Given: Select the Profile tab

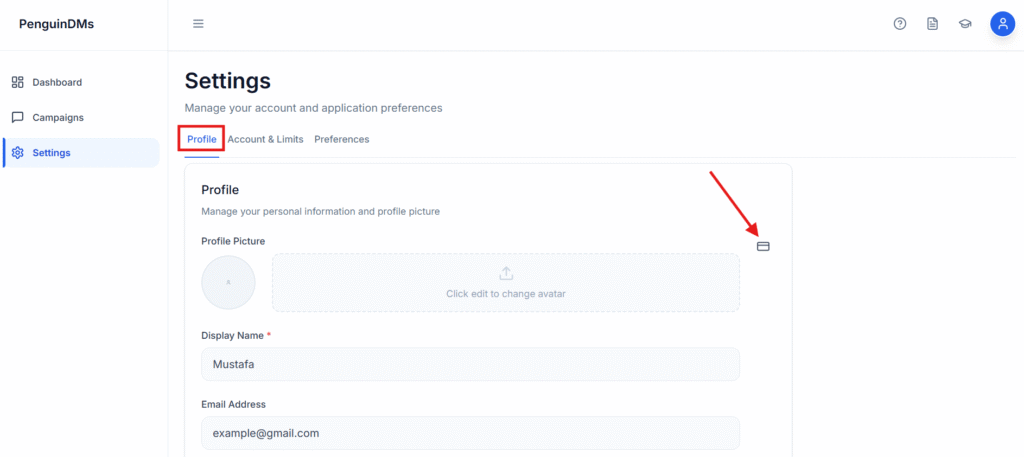Looking at the screenshot, I should 202,139.
